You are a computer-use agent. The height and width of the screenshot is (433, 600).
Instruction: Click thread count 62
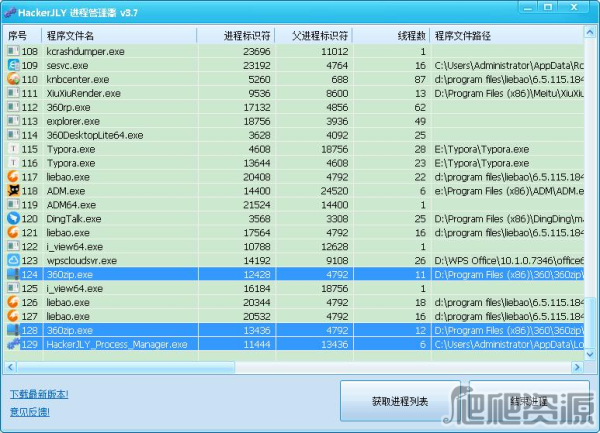tap(420, 107)
